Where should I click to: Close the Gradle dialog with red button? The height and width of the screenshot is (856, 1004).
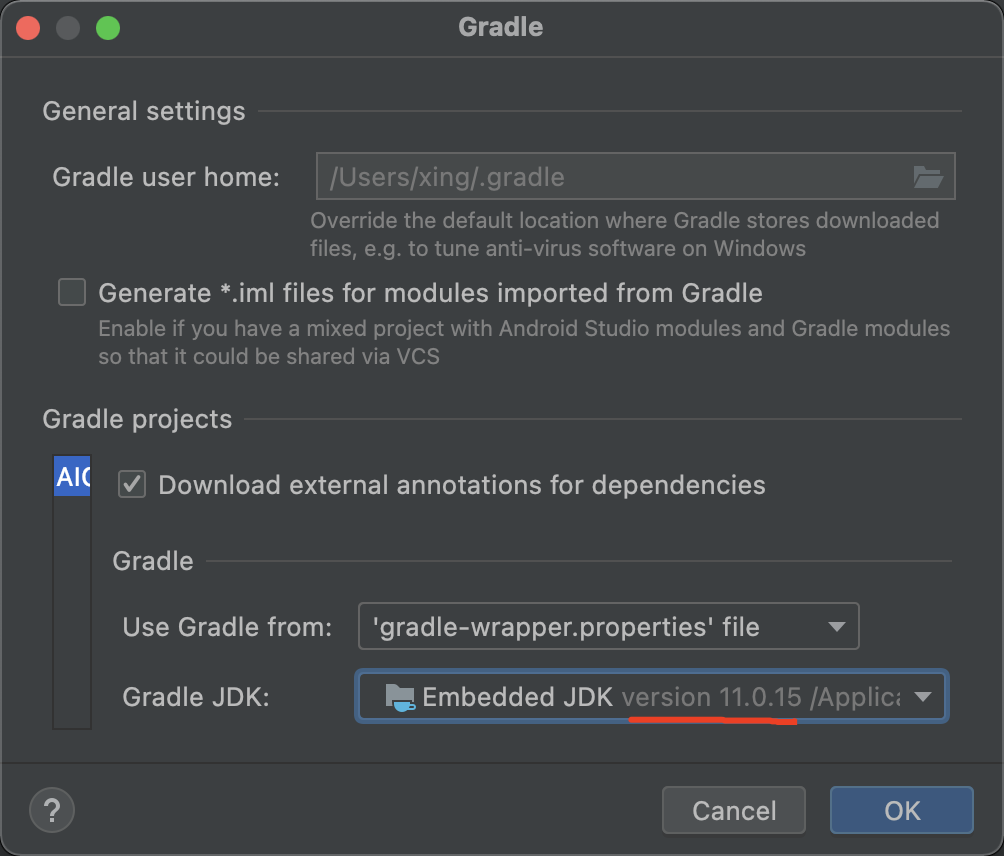28,27
